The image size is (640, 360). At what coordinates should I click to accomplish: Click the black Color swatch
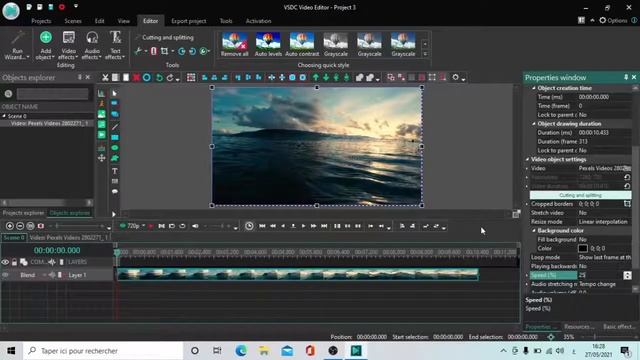(583, 248)
